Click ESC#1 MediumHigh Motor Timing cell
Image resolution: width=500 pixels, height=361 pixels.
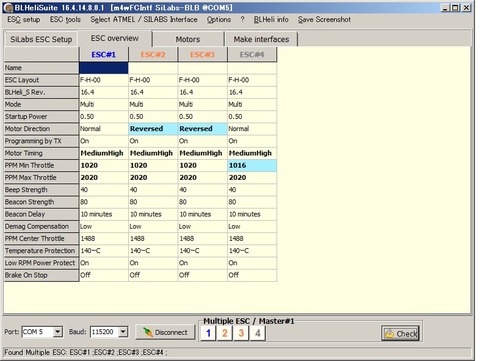(x=104, y=153)
